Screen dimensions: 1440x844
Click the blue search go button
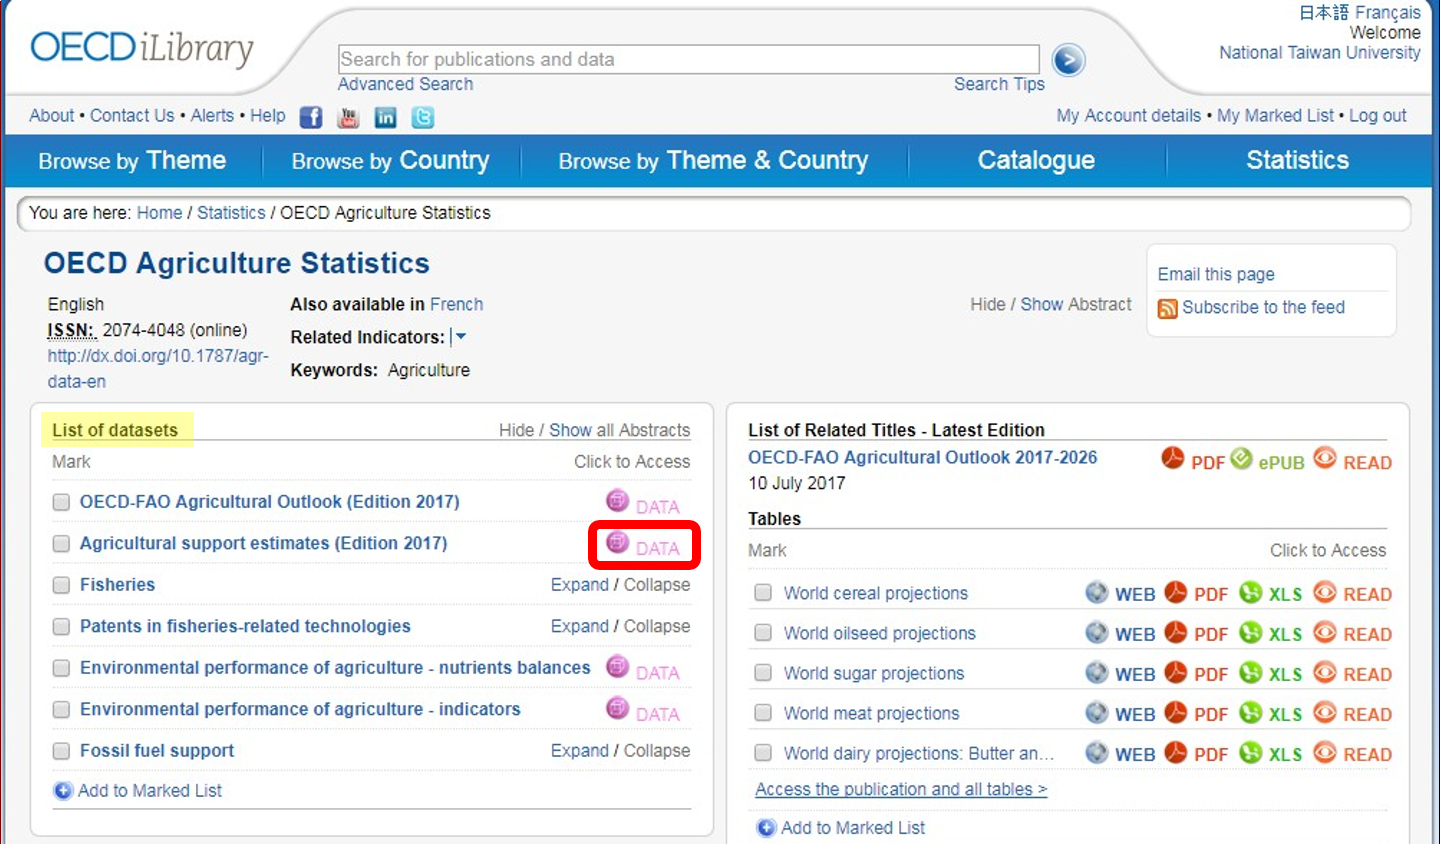tap(1068, 61)
